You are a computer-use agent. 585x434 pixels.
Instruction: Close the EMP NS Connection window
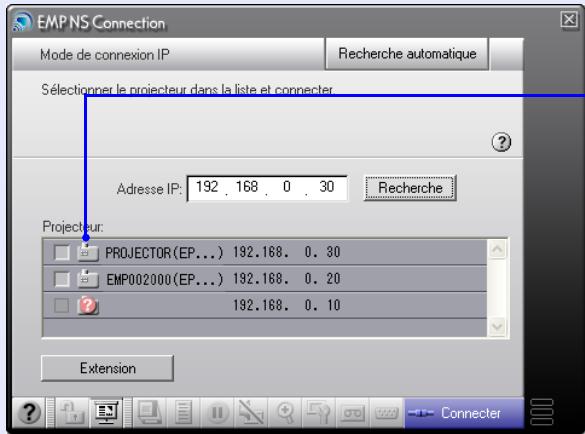tap(569, 19)
